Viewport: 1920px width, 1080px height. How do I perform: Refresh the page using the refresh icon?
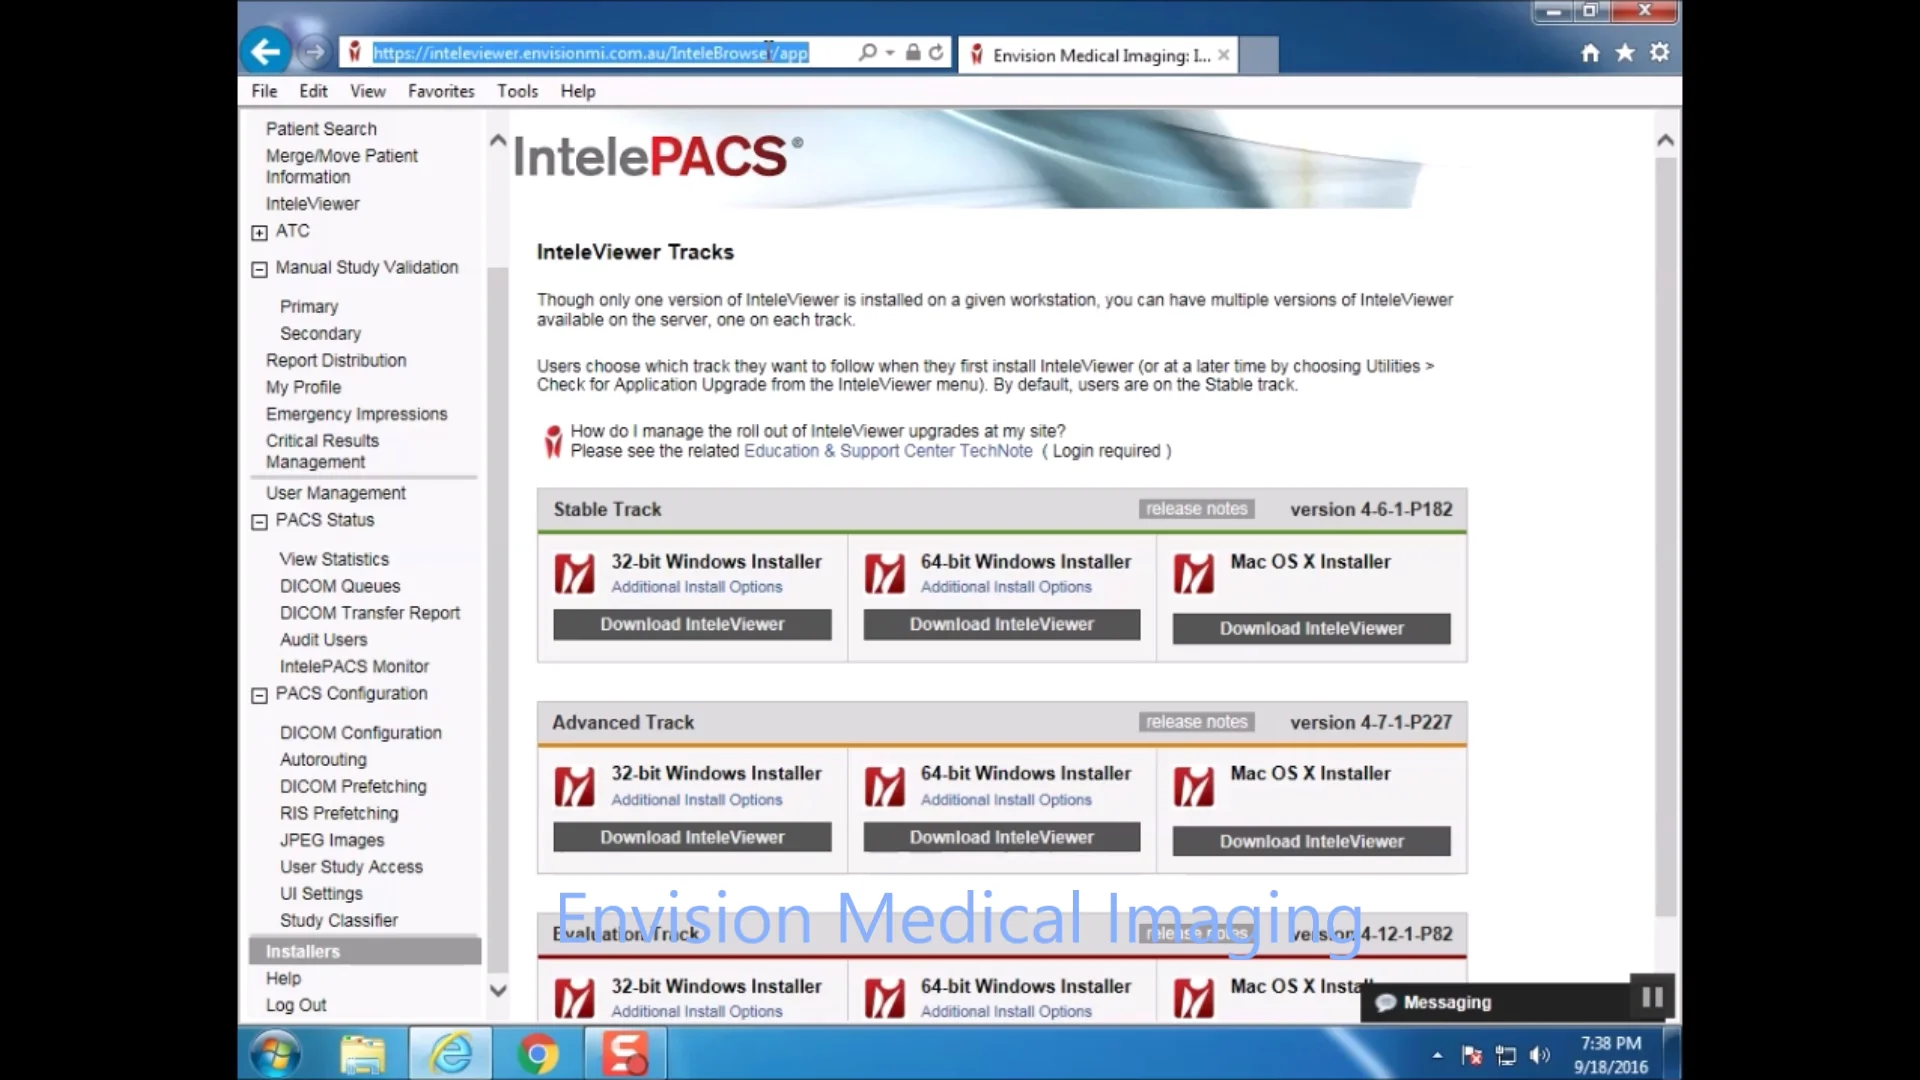click(936, 52)
